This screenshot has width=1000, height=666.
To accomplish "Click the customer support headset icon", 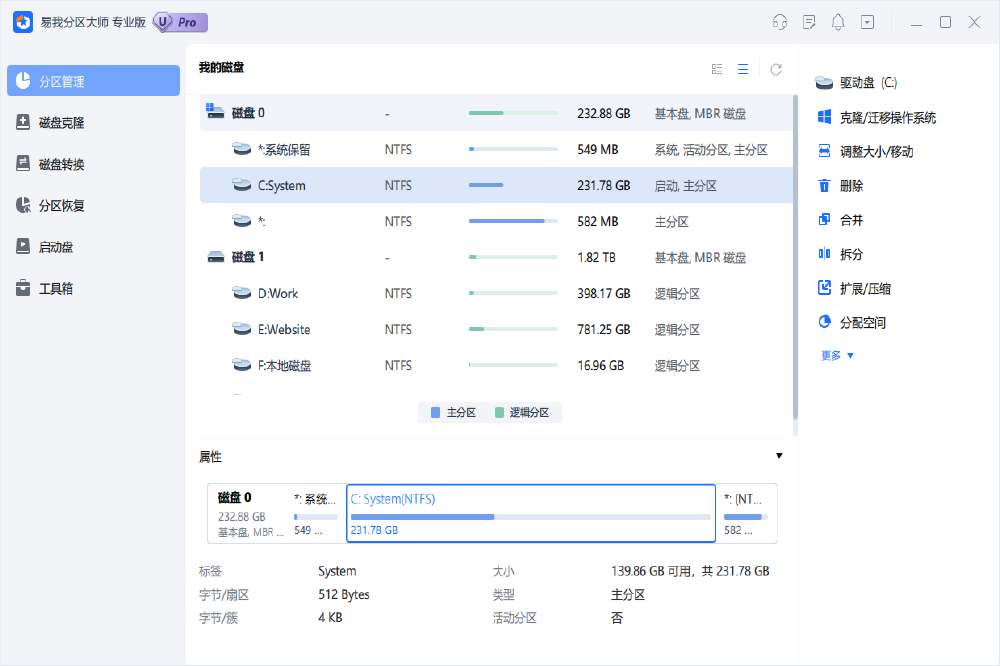I will click(x=780, y=22).
